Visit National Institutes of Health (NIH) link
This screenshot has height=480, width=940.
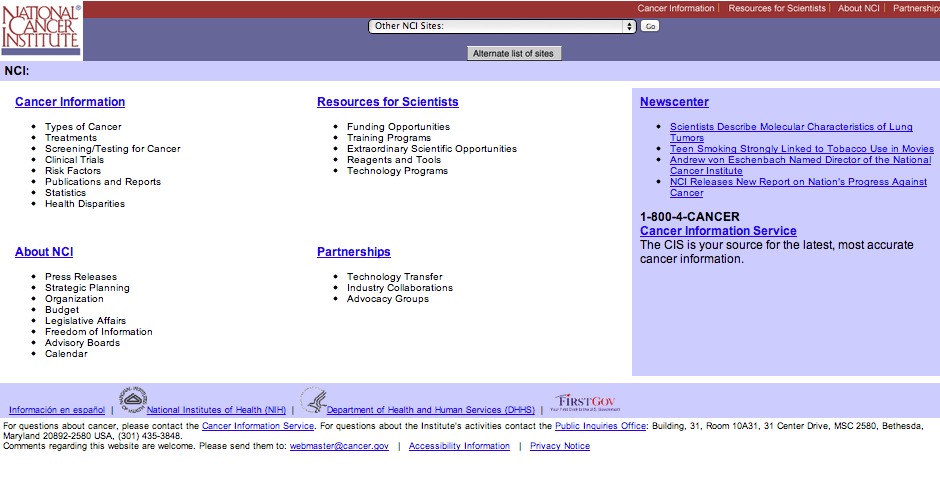pyautogui.click(x=216, y=410)
